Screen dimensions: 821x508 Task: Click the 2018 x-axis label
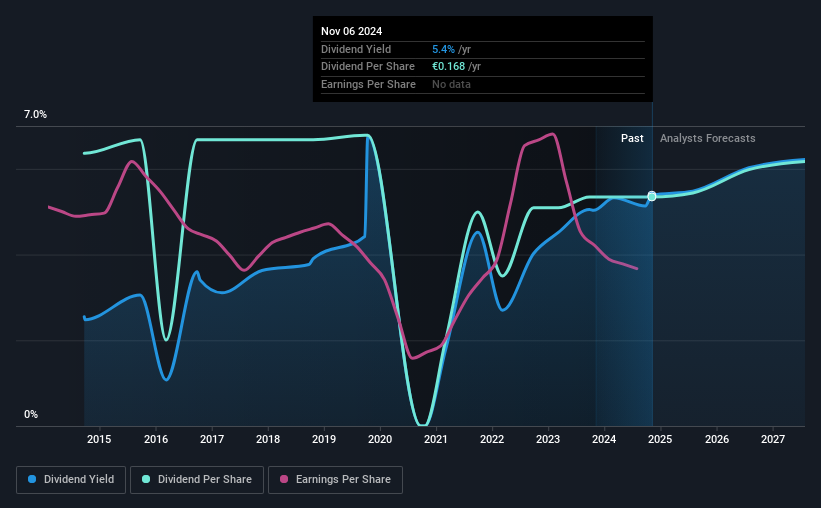click(x=268, y=439)
